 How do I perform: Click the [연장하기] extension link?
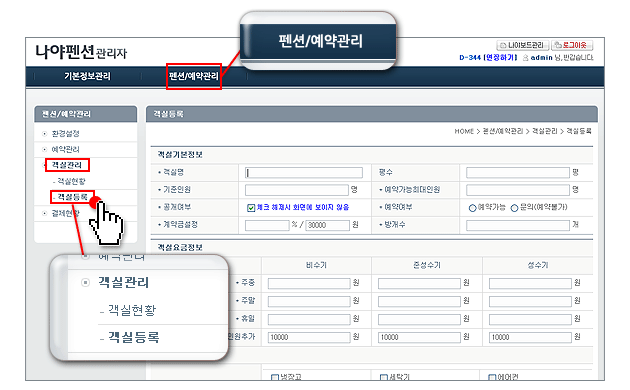pos(500,57)
